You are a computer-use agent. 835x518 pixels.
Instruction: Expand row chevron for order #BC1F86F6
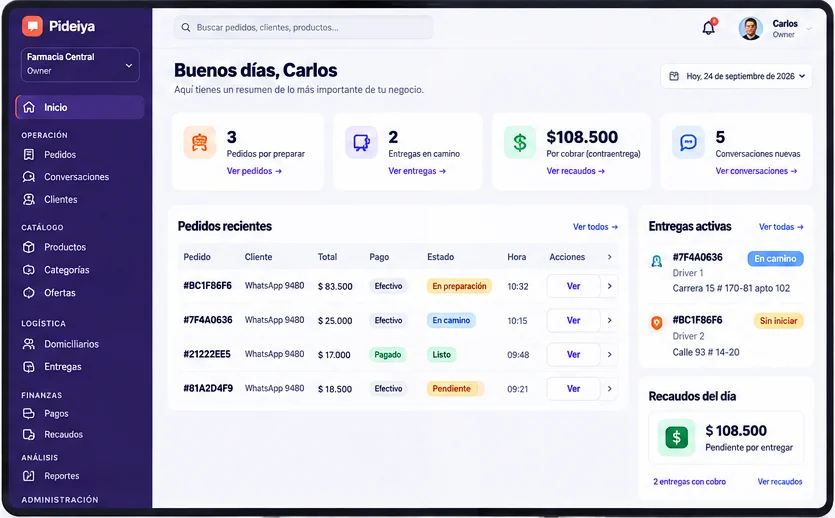tap(609, 286)
